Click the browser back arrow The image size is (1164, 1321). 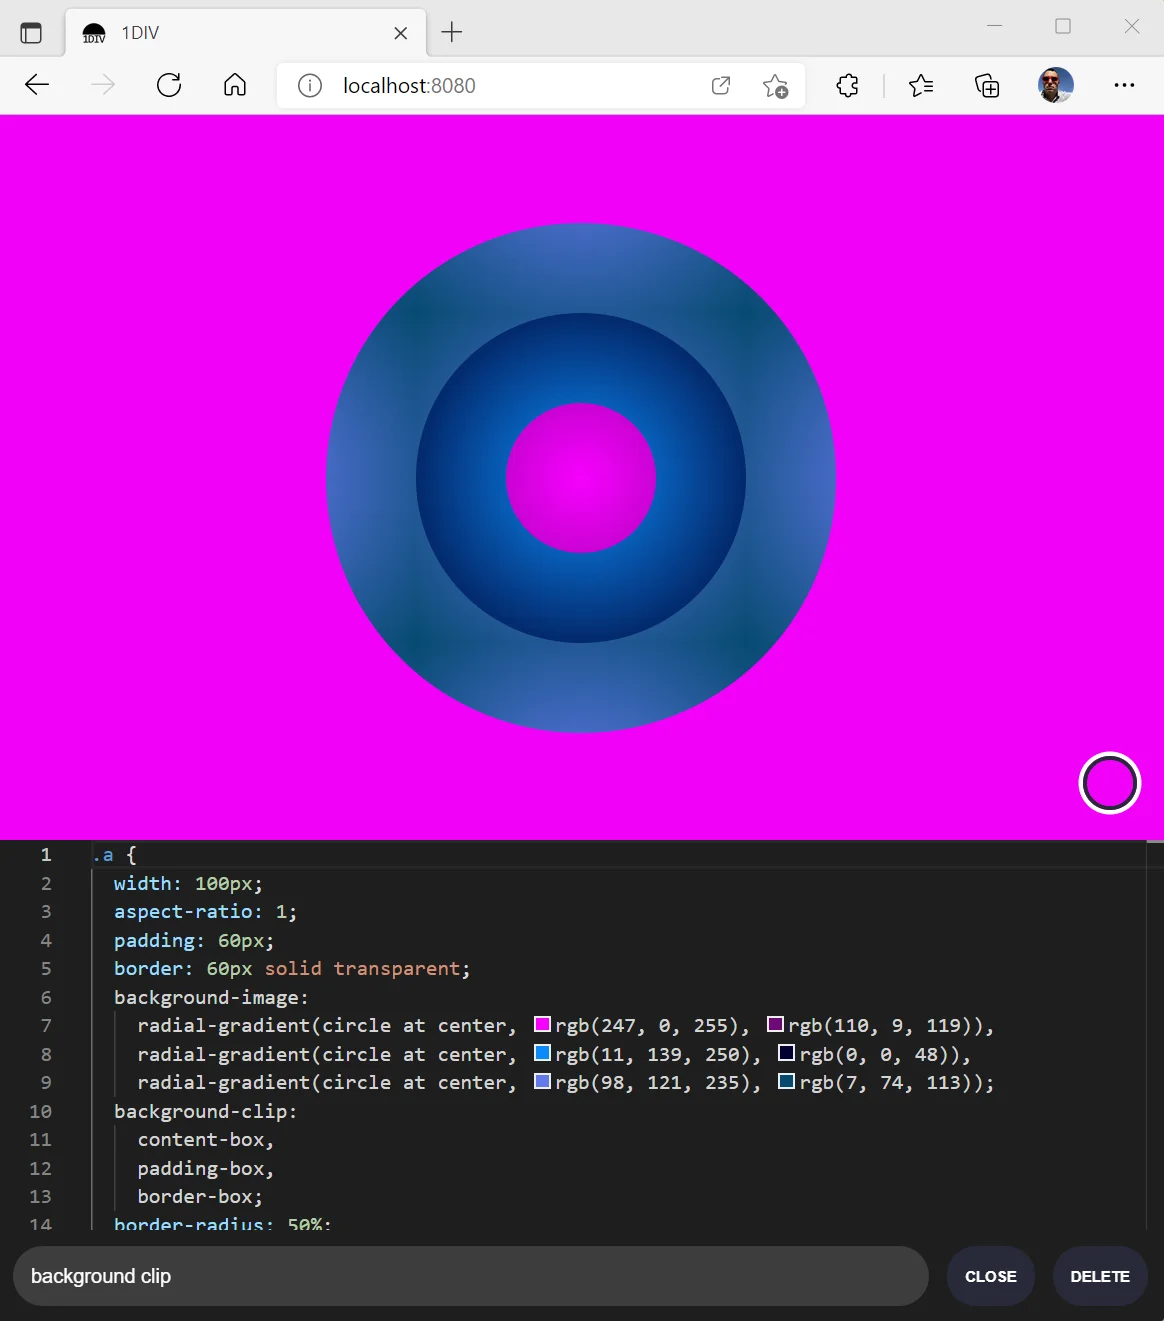coord(37,85)
